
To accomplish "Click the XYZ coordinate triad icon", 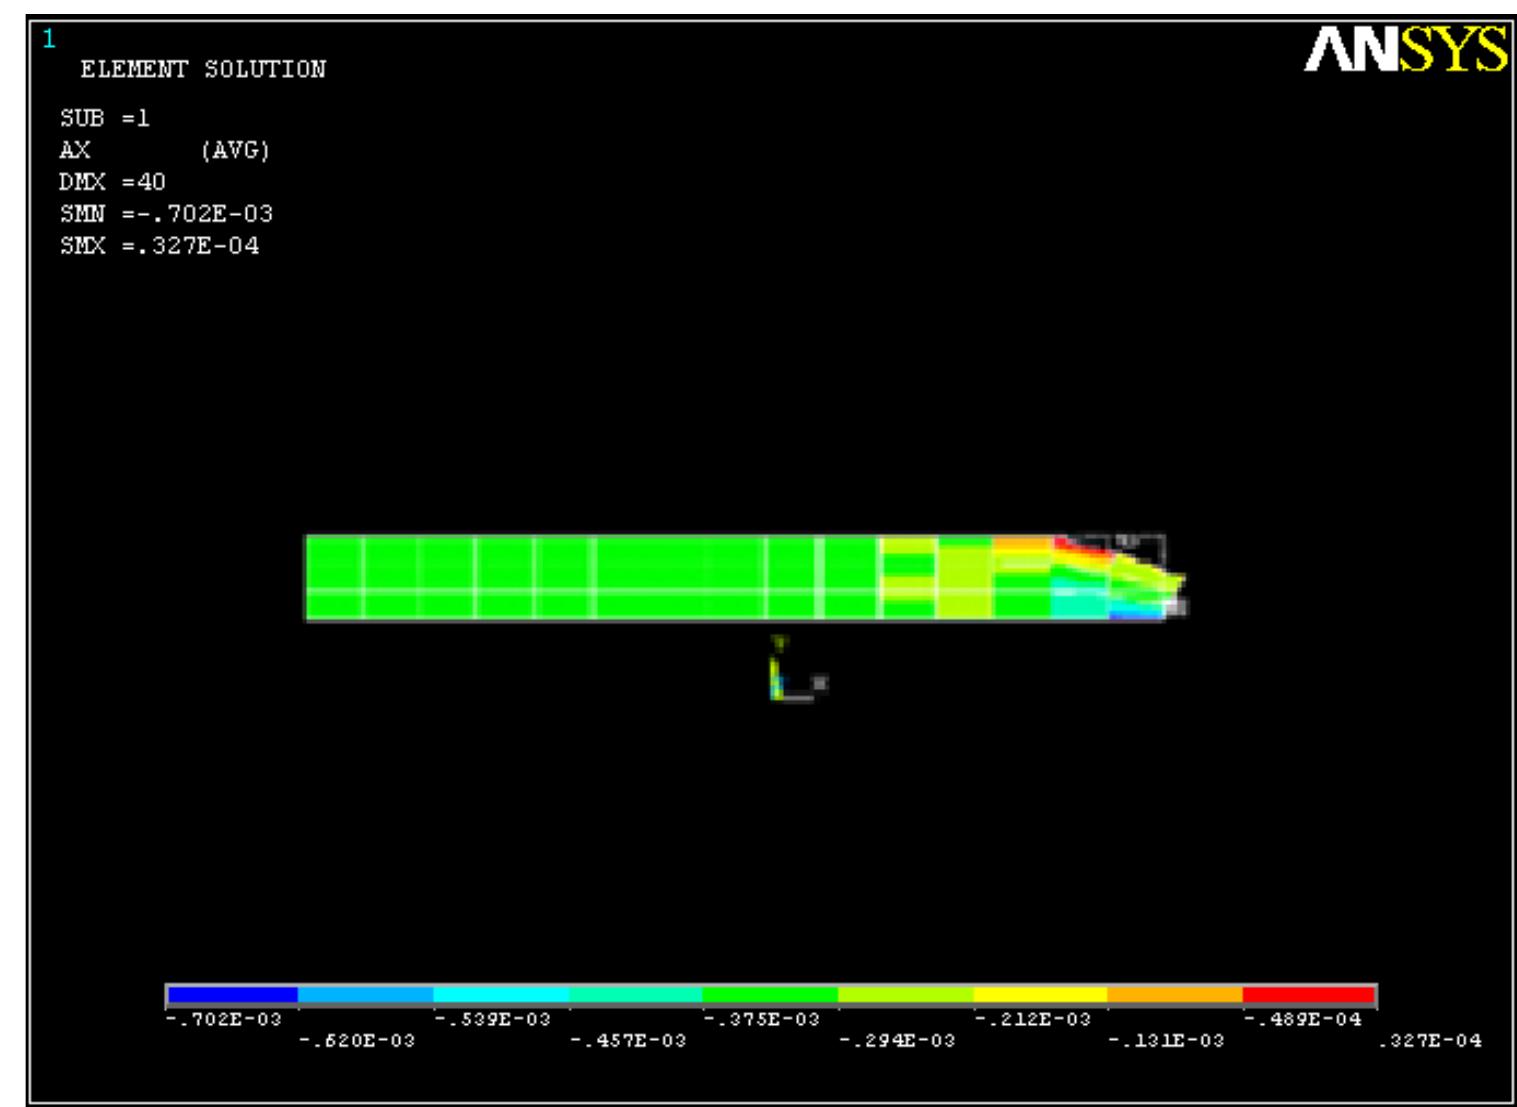I will pyautogui.click(x=797, y=668).
